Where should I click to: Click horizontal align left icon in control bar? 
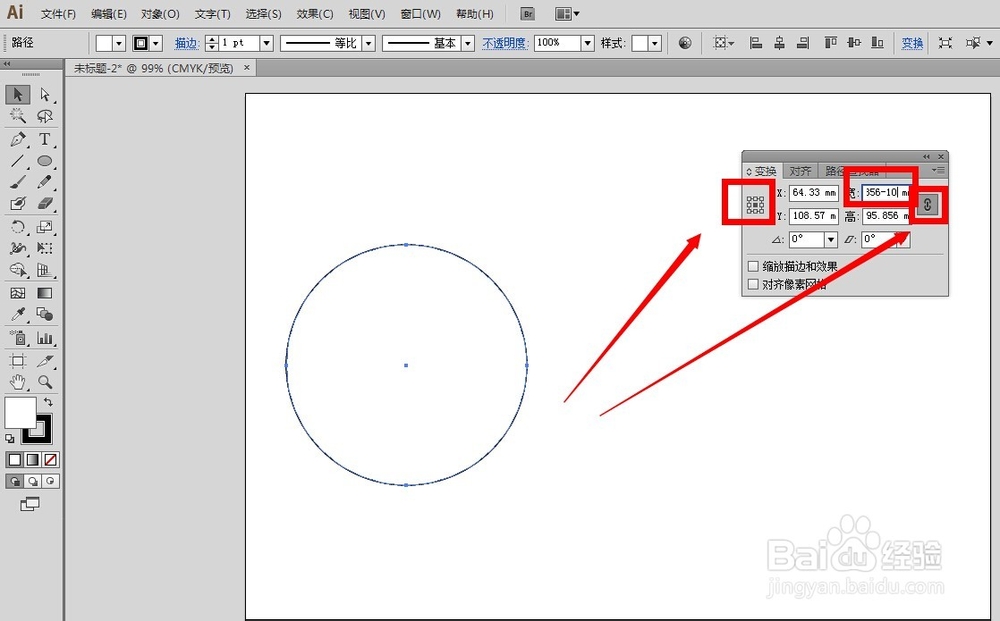756,43
